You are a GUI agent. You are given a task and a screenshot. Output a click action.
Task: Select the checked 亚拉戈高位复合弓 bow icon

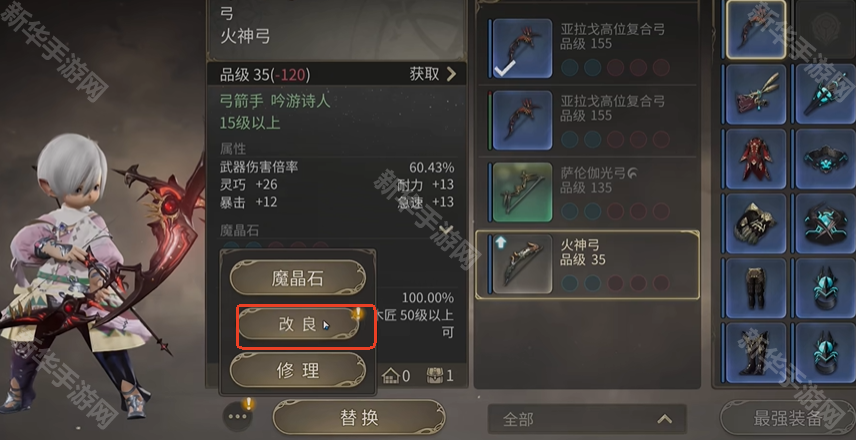point(521,49)
